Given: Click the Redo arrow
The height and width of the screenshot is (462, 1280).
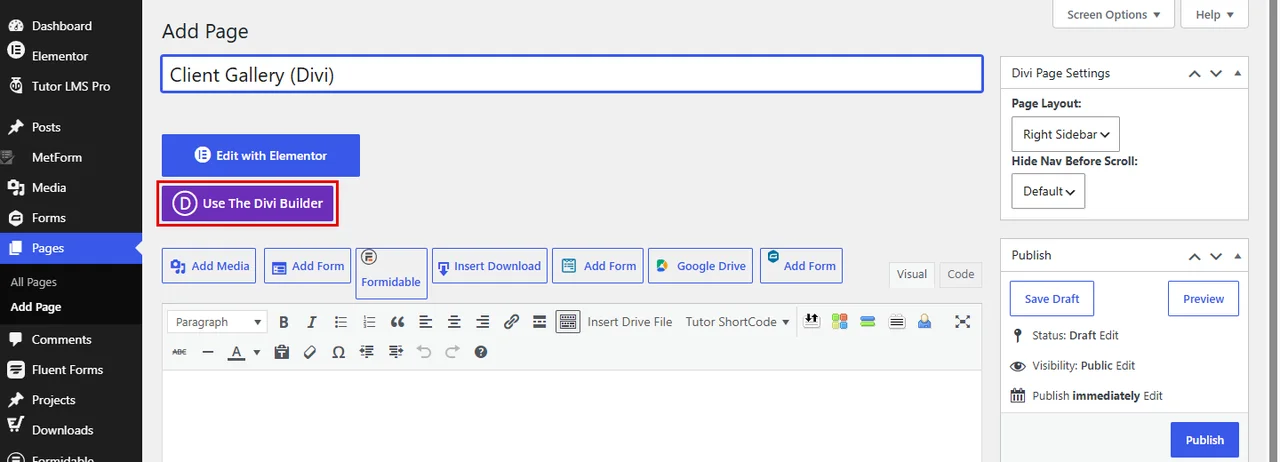Looking at the screenshot, I should 452,352.
